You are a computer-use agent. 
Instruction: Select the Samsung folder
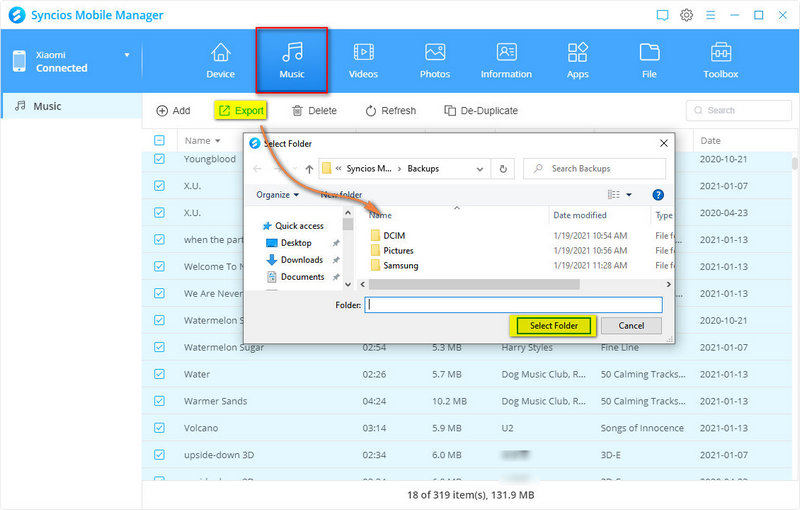tap(394, 265)
